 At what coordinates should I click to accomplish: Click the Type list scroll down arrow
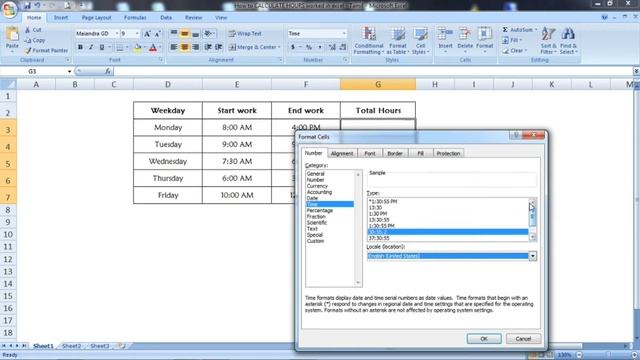coord(533,237)
